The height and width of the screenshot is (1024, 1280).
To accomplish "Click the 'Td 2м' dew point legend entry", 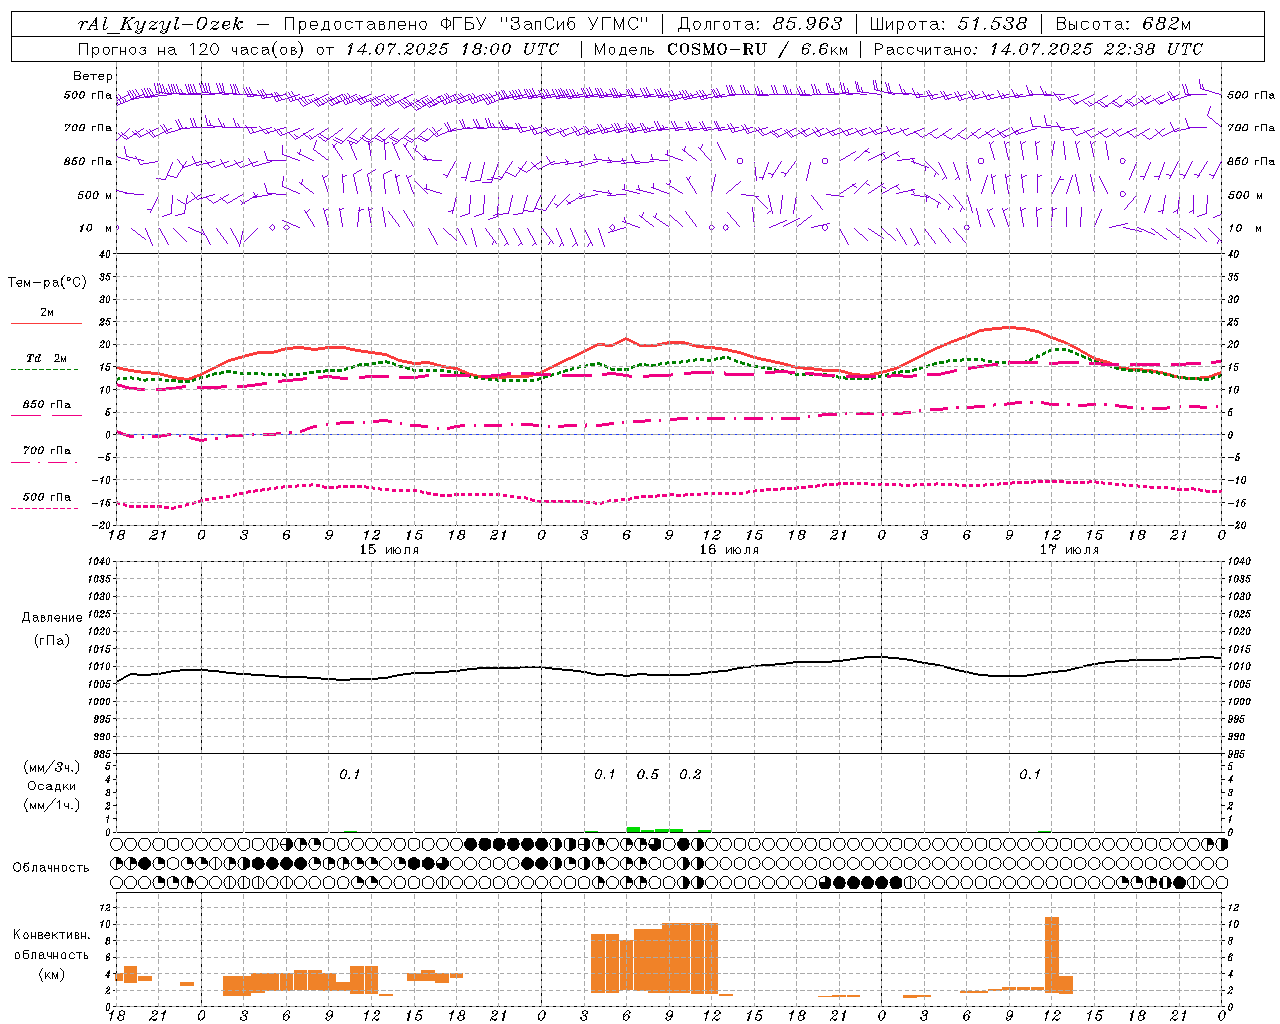I will (47, 358).
